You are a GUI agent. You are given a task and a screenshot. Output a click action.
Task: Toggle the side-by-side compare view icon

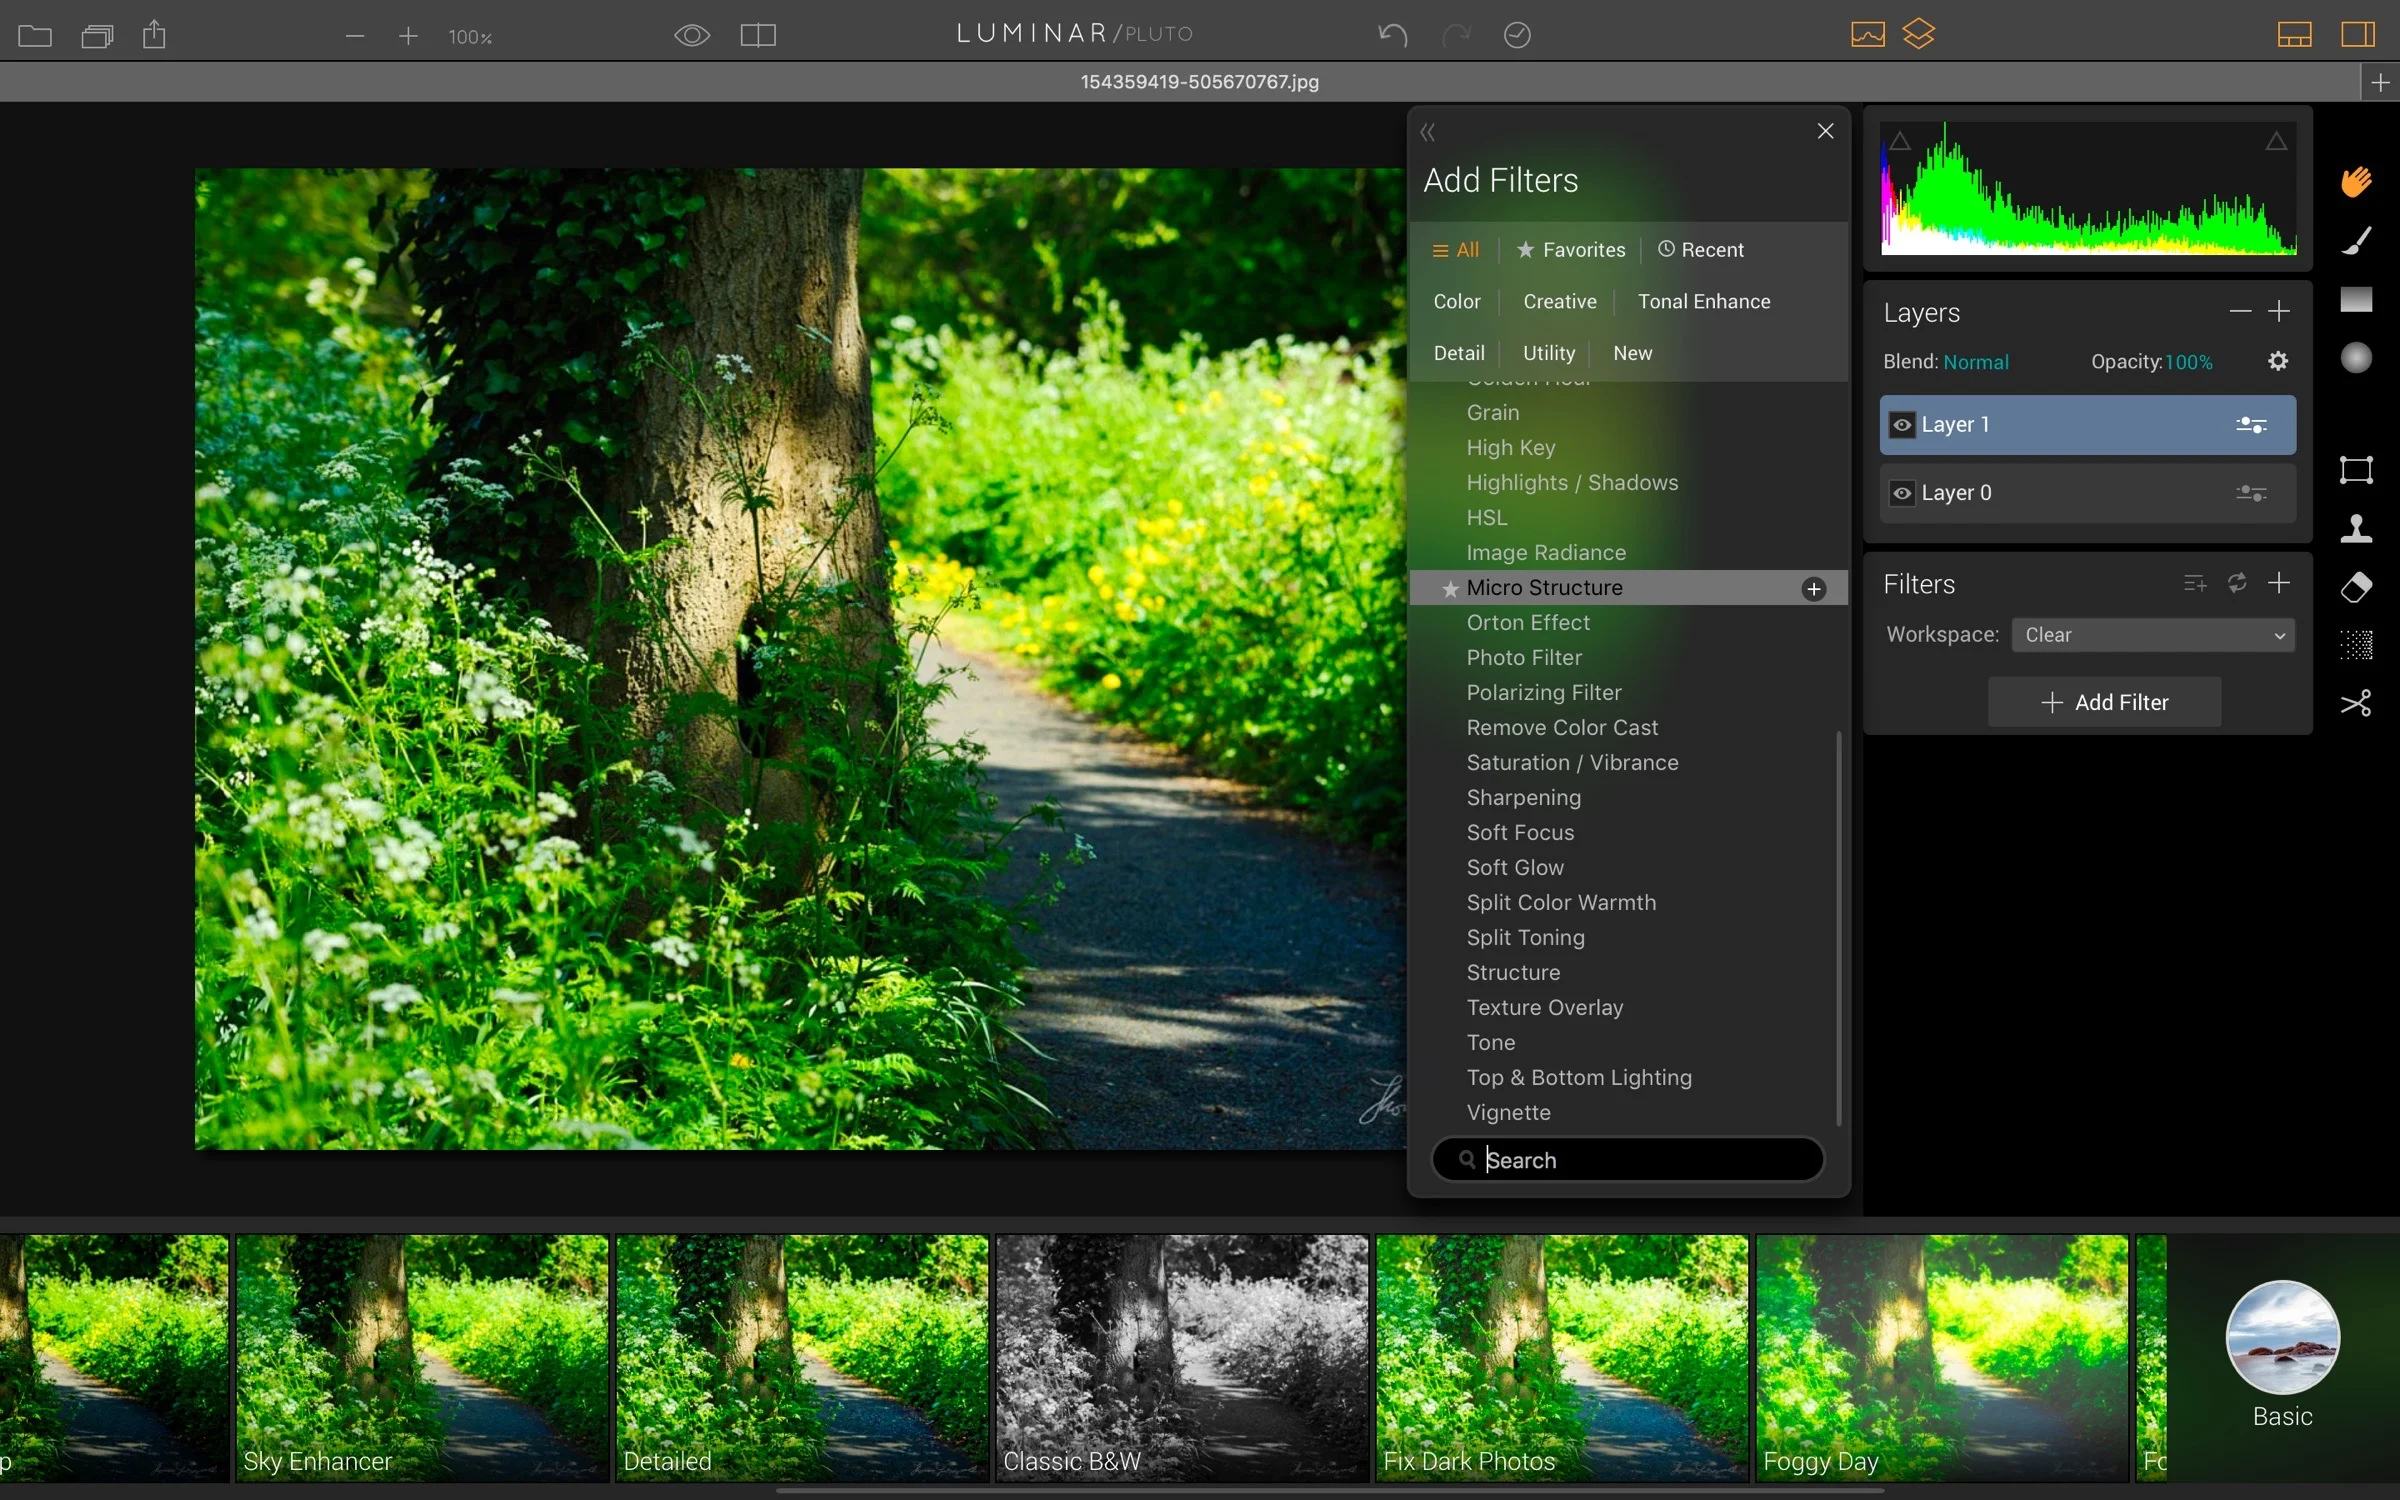coord(758,36)
